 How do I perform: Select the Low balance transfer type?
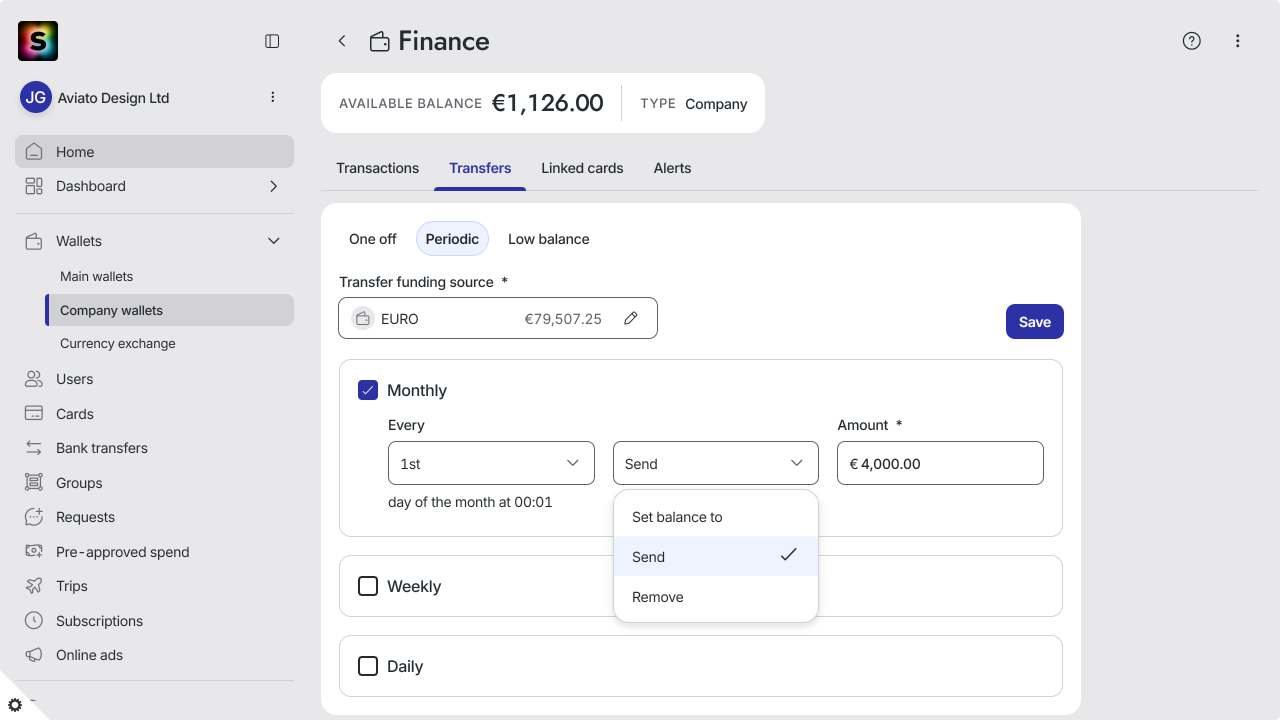(x=549, y=239)
